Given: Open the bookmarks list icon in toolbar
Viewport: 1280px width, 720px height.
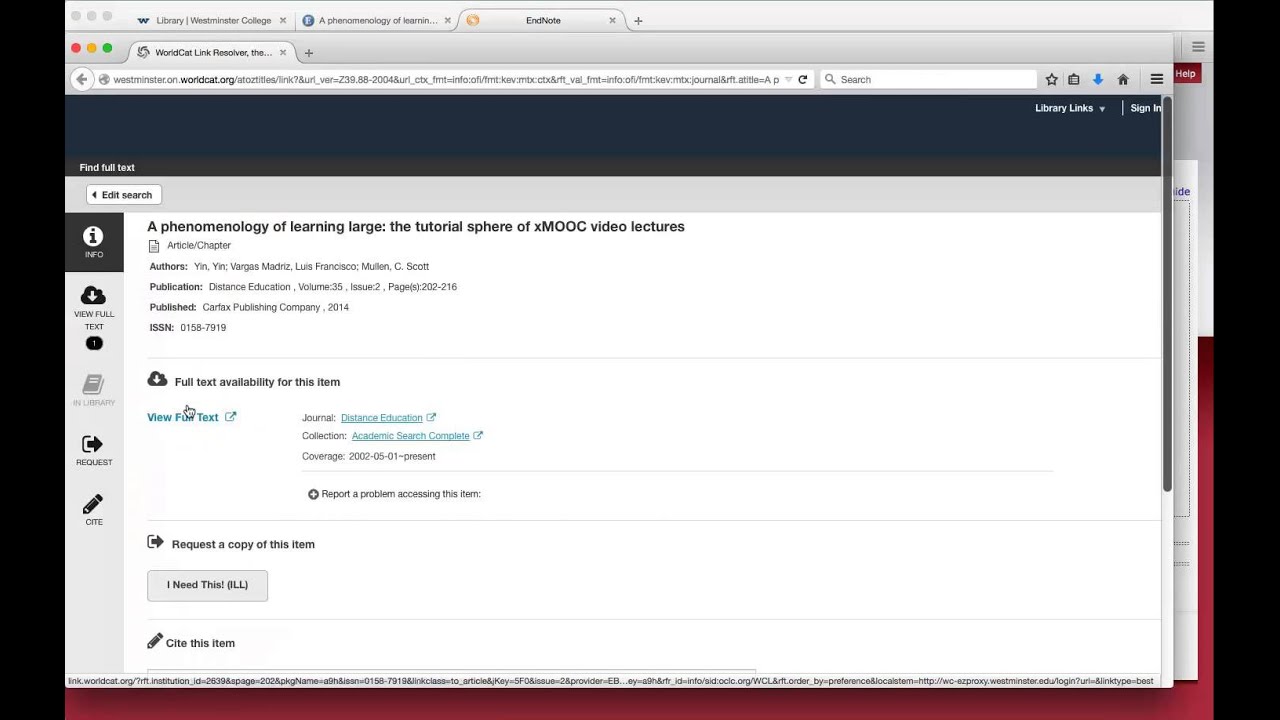Looking at the screenshot, I should tap(1074, 79).
